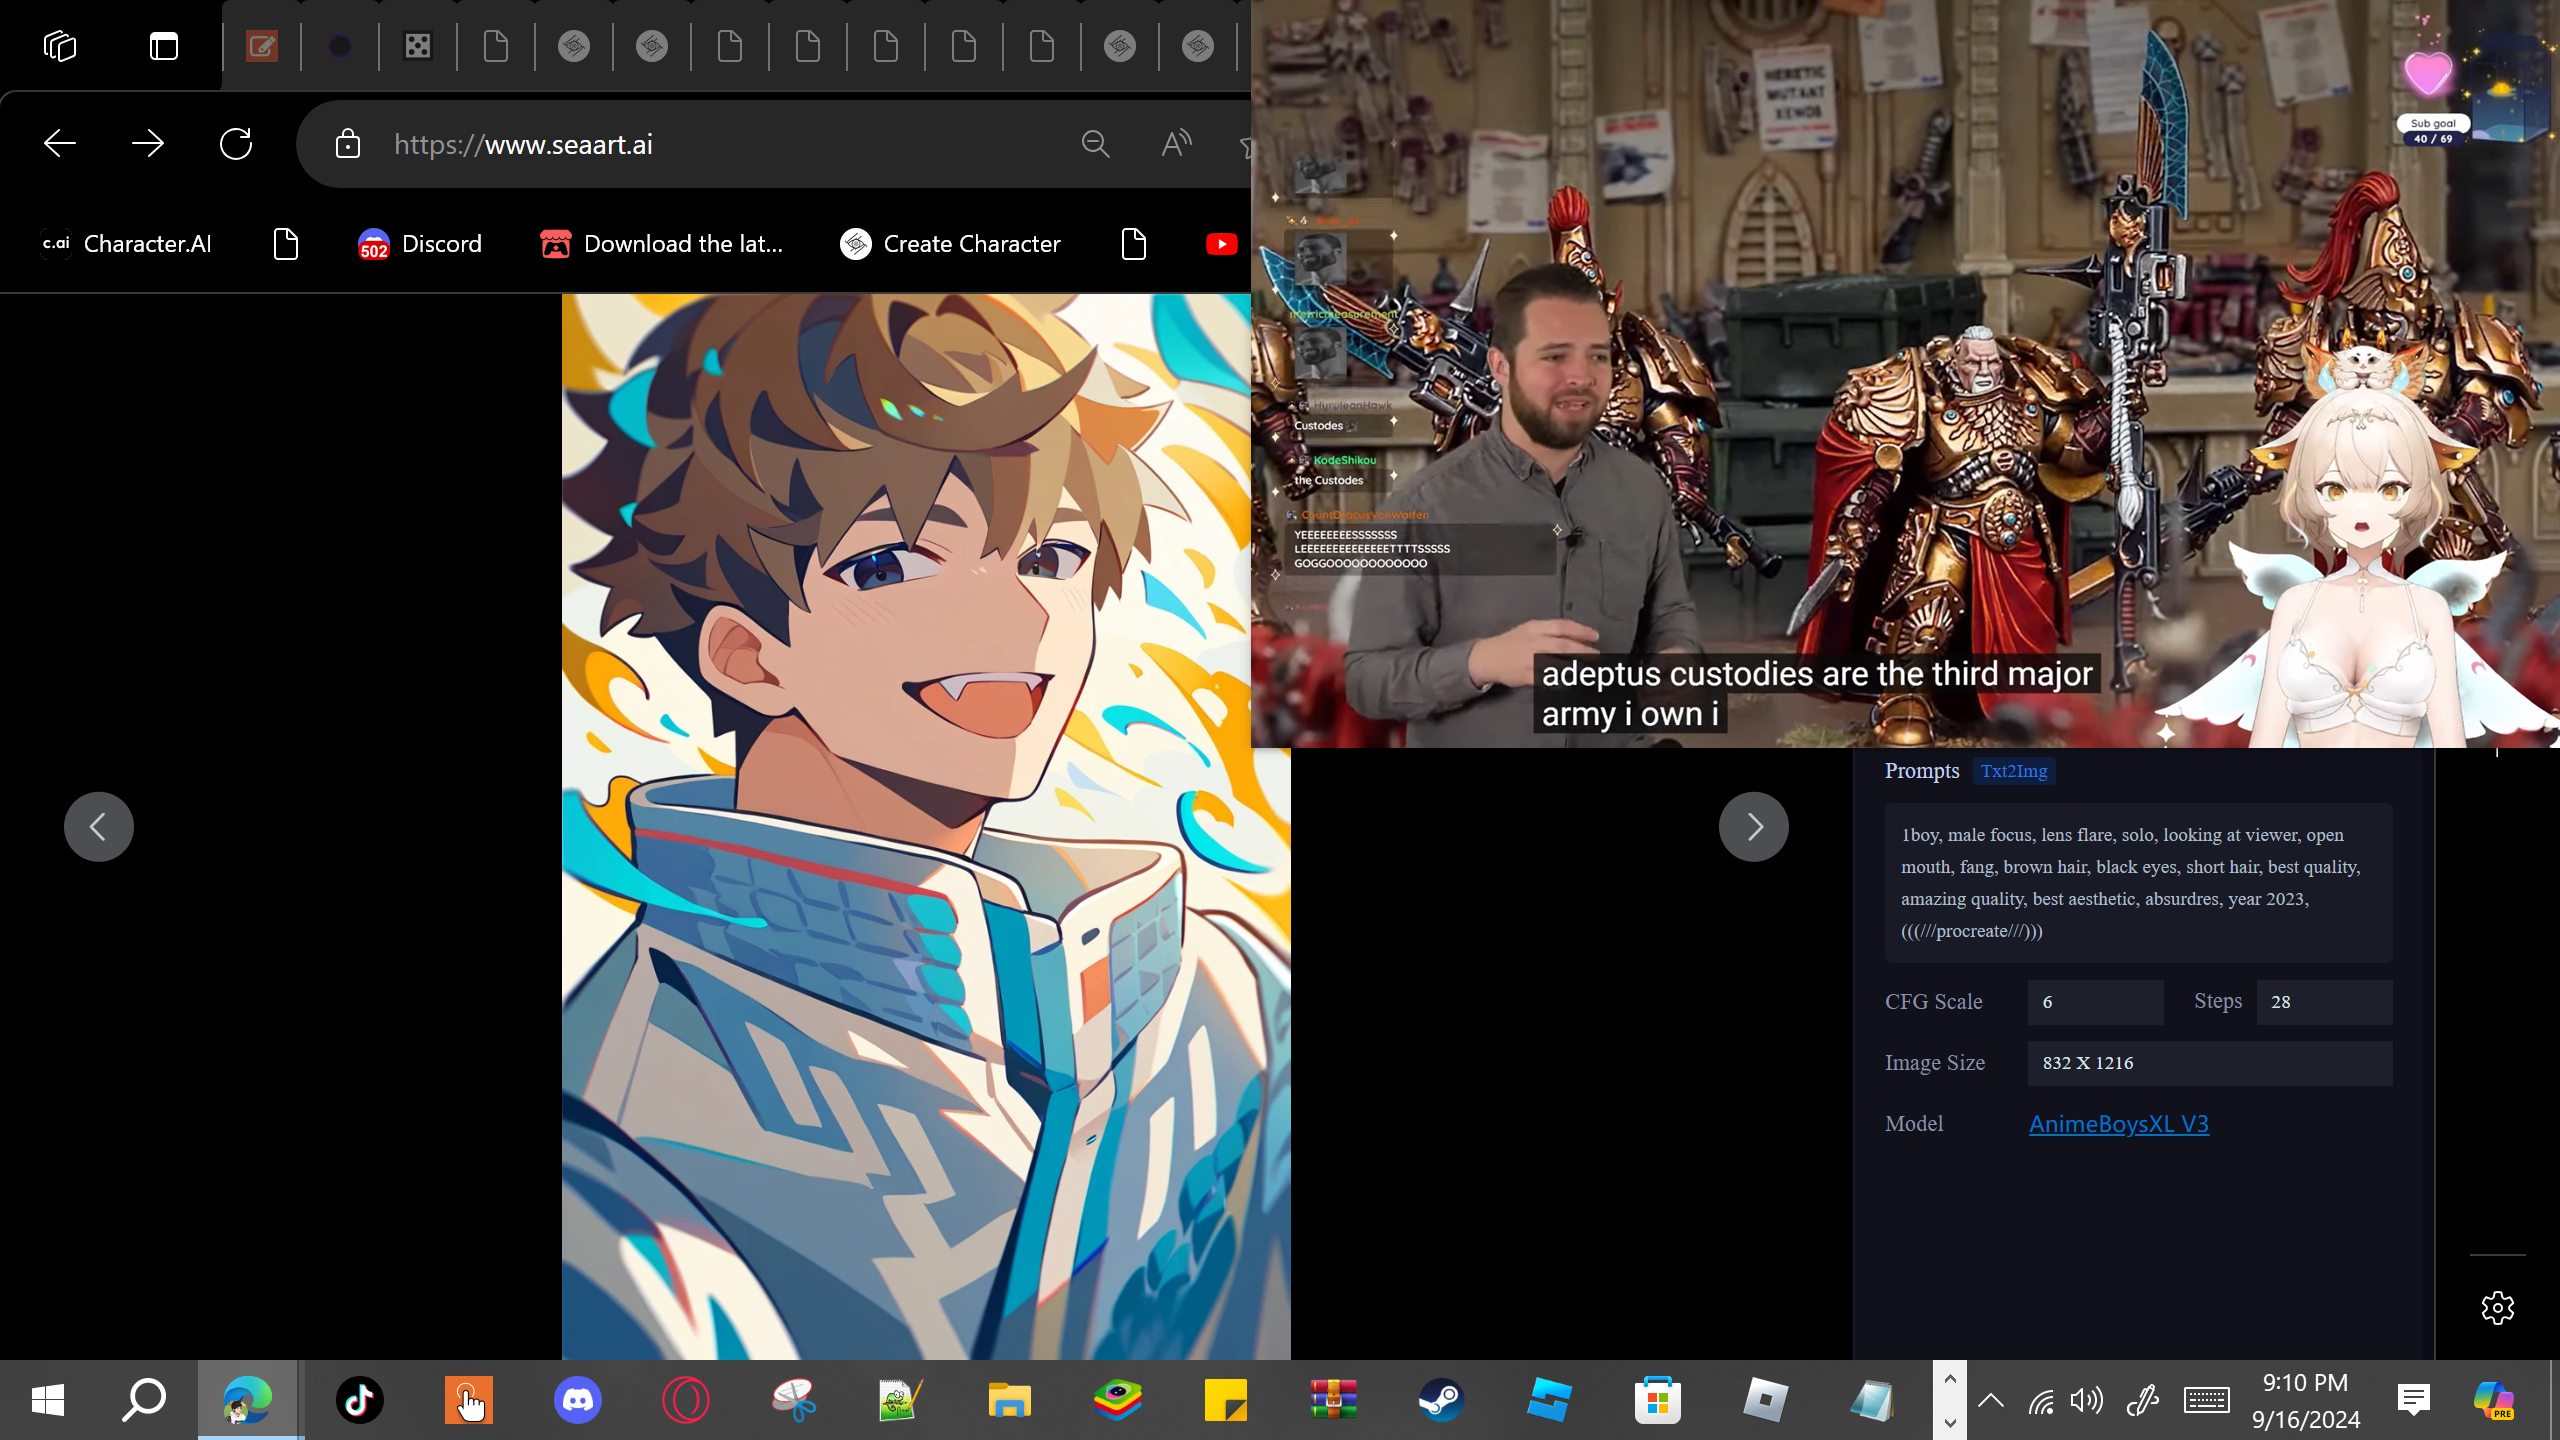Launch the grey Roblox icon in the taskbar

[1765, 1400]
